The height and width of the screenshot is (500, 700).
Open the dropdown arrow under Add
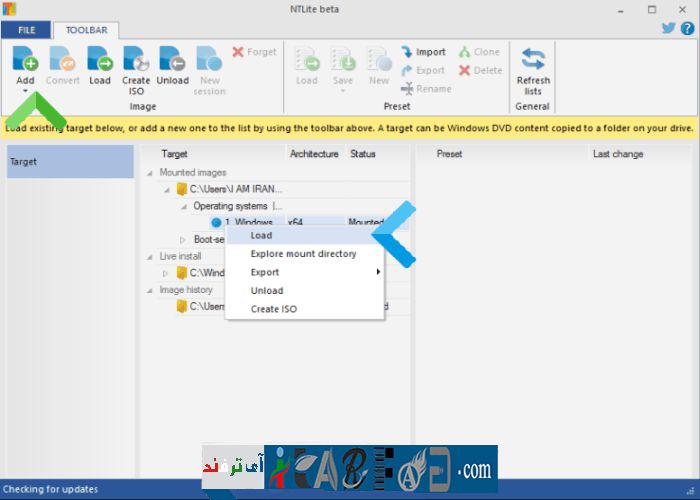point(26,91)
